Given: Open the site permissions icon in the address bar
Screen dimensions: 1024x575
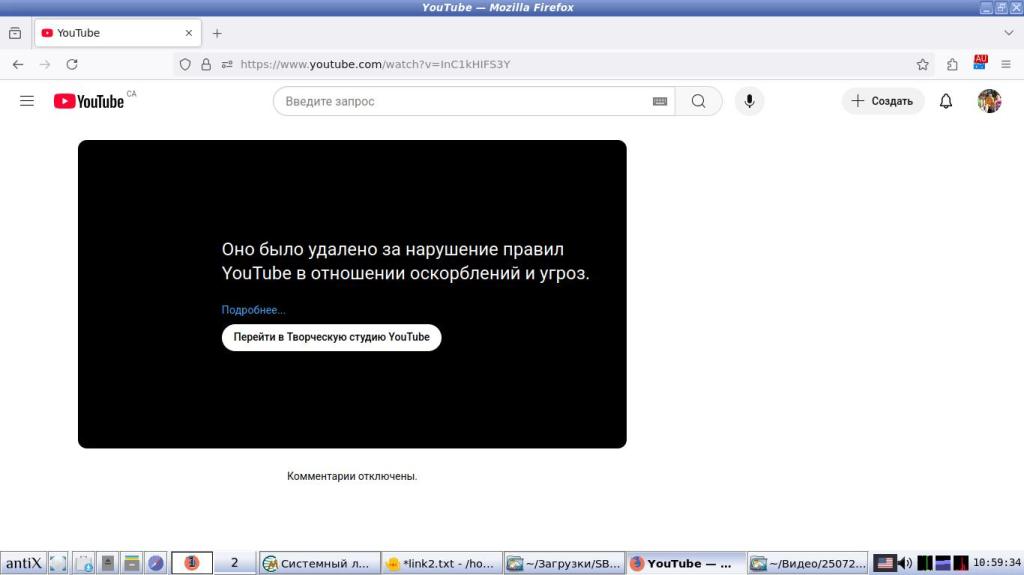Looking at the screenshot, I should (x=227, y=64).
